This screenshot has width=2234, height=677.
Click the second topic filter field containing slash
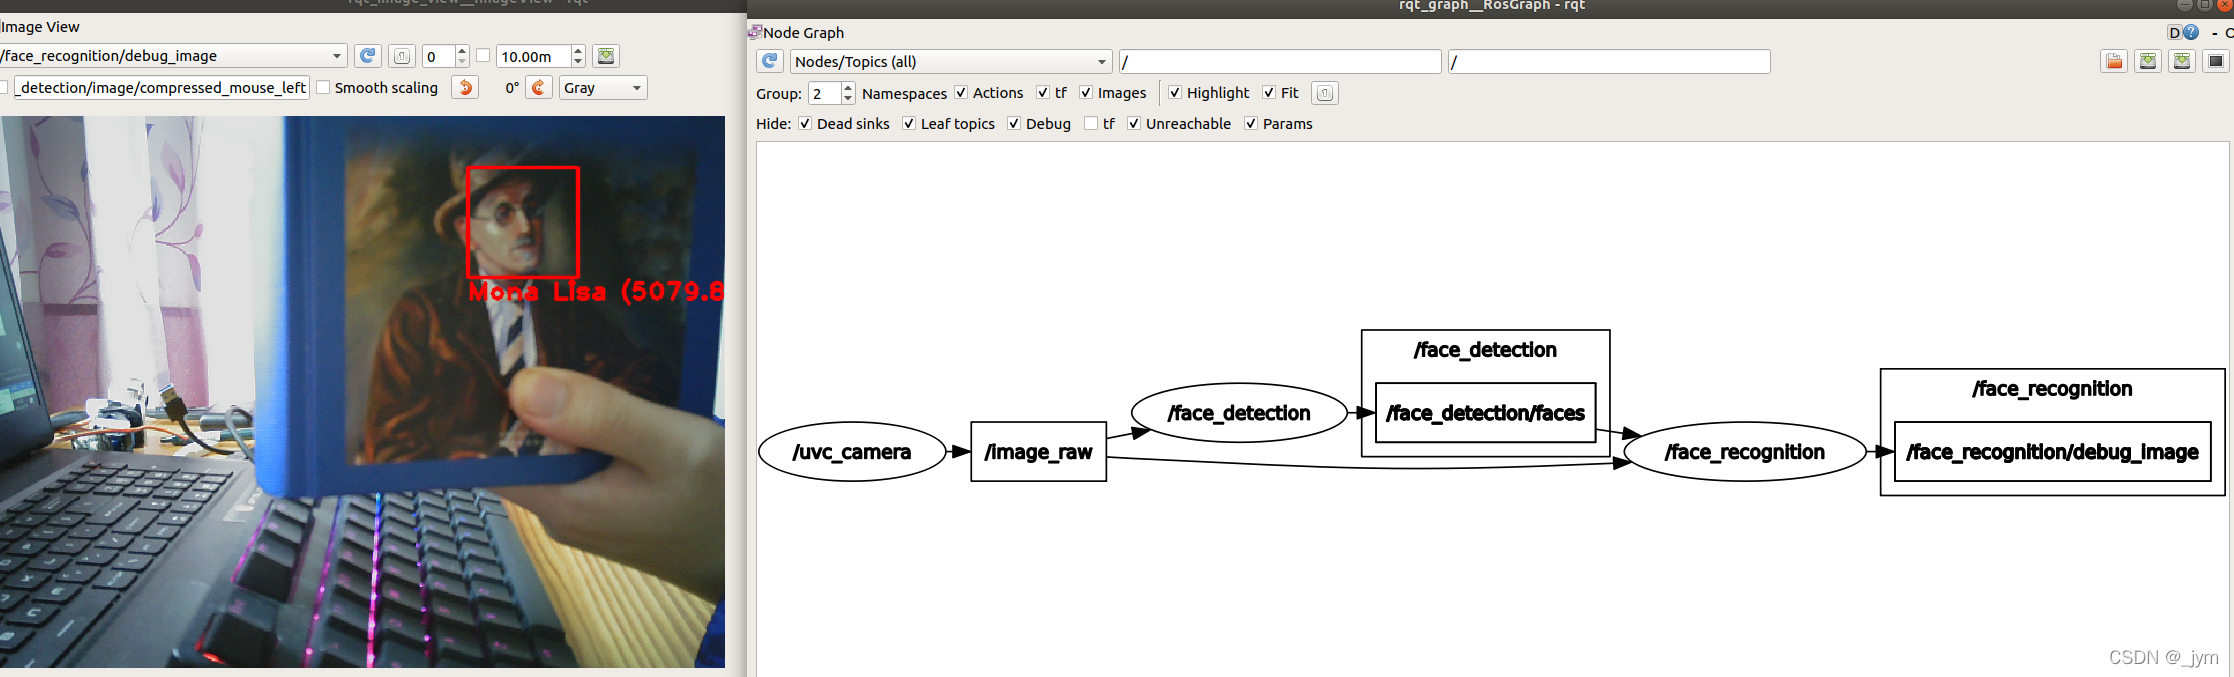coord(1609,62)
